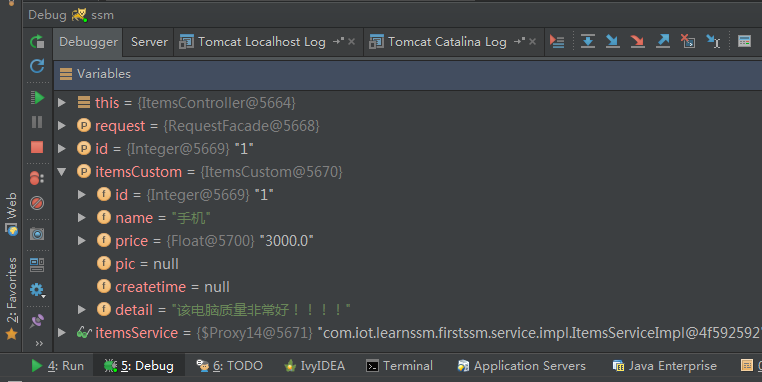
Task: Expand the 'detail' field node
Action: pos(82,310)
